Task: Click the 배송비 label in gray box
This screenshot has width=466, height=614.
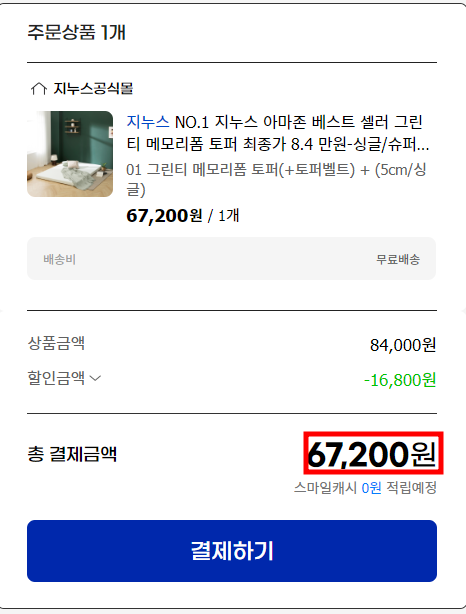Action: [x=60, y=259]
